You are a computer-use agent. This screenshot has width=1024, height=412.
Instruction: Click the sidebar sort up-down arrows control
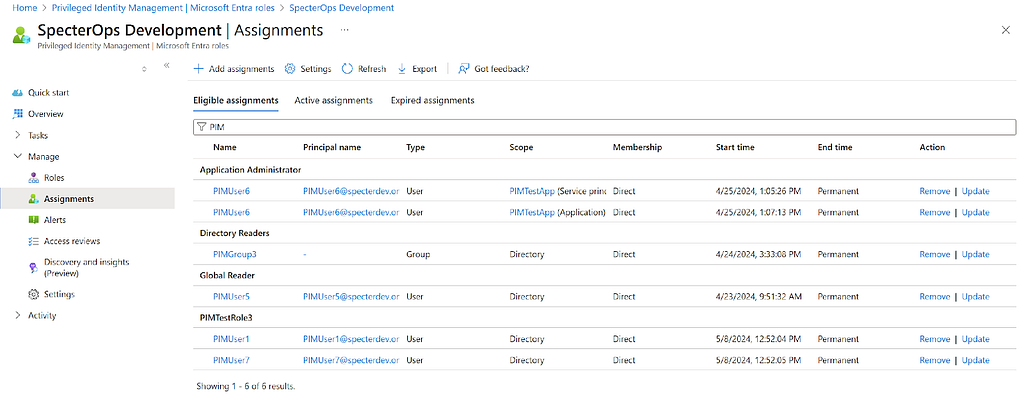click(x=144, y=69)
